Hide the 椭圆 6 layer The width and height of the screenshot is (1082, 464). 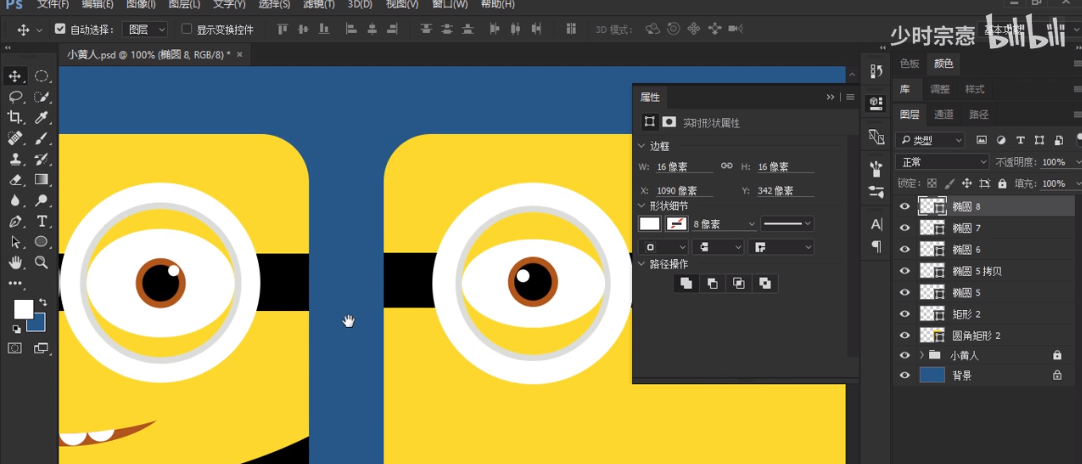[905, 249]
